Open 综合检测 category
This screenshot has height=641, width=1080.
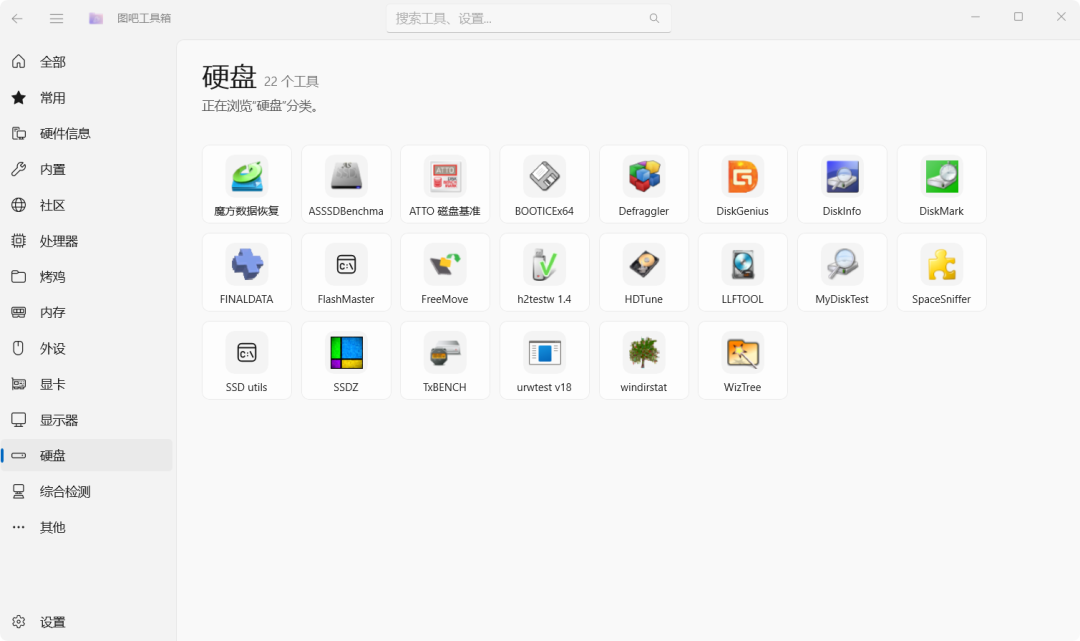click(87, 492)
